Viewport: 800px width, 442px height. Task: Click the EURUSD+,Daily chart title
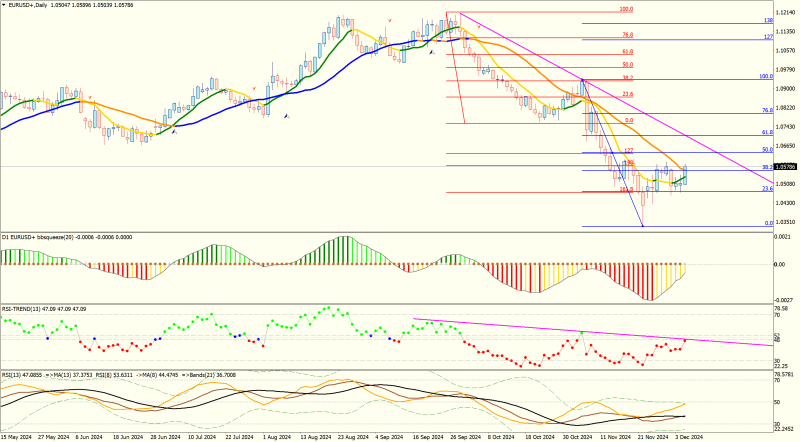tap(28, 5)
